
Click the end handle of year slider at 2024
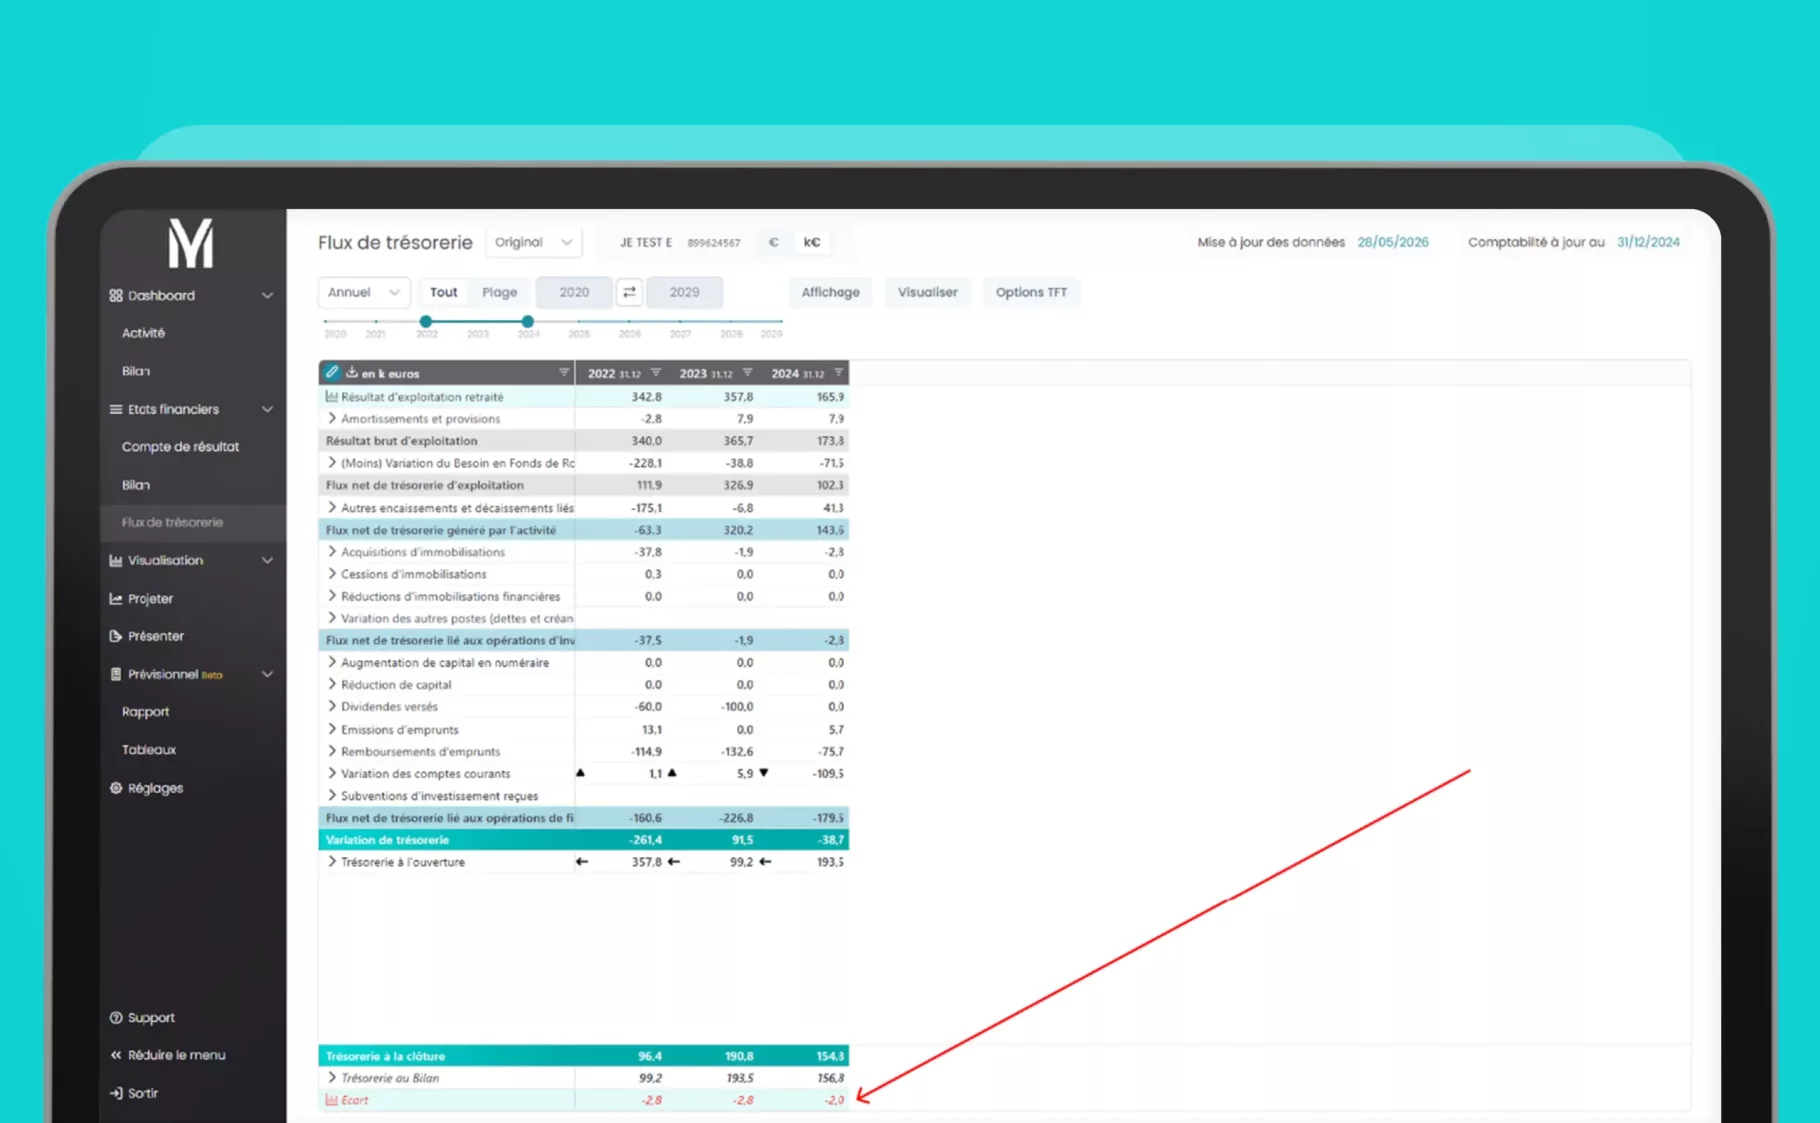(528, 321)
